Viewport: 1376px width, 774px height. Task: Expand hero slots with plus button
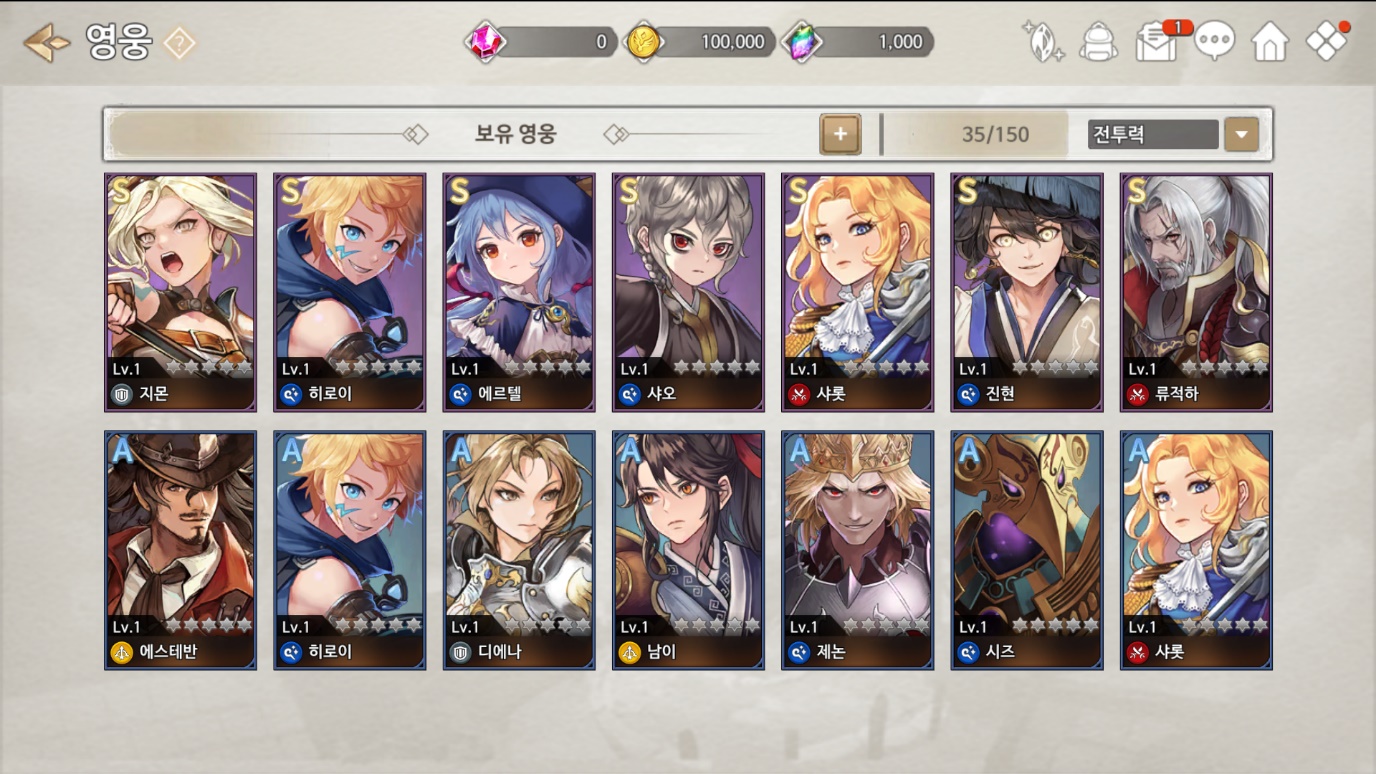tap(840, 134)
